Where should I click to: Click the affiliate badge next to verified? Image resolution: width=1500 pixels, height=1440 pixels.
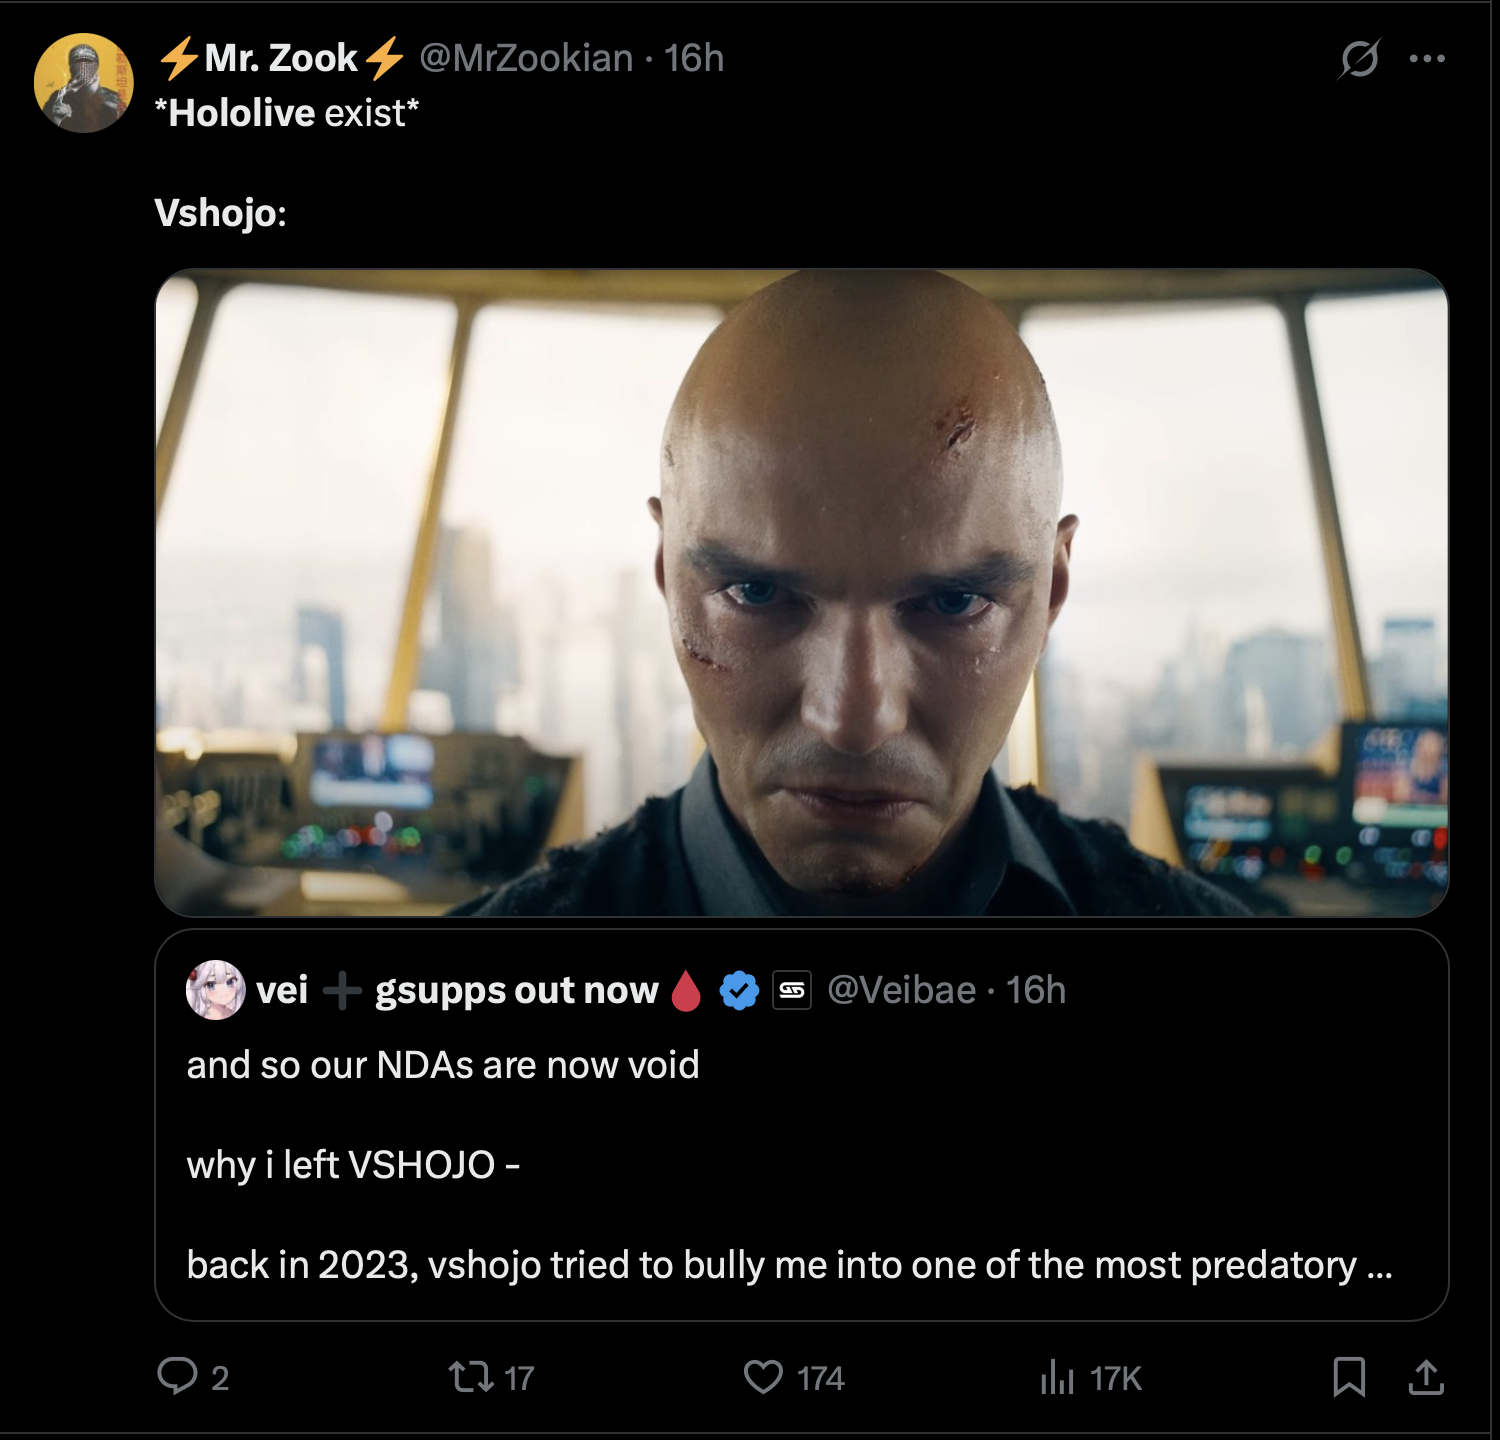coord(792,990)
